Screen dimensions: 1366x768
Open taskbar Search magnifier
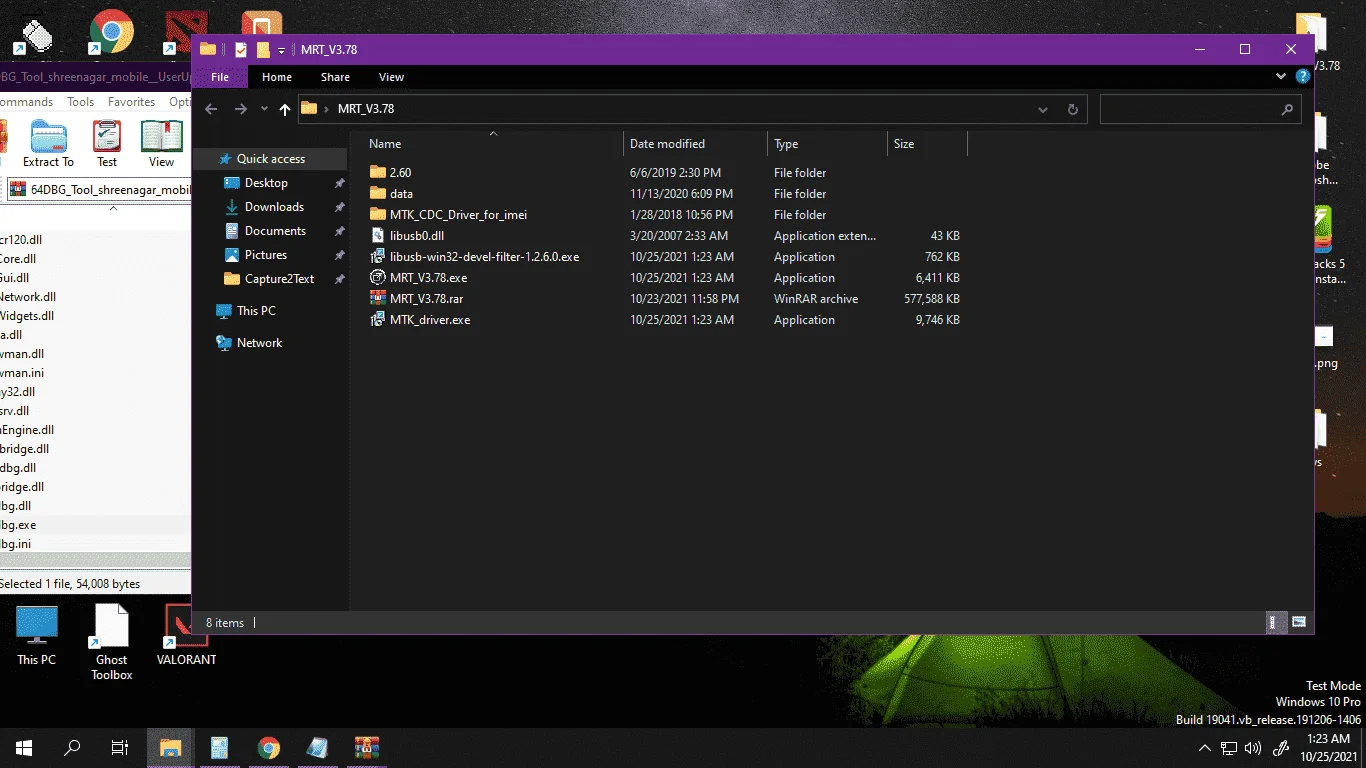coord(72,747)
